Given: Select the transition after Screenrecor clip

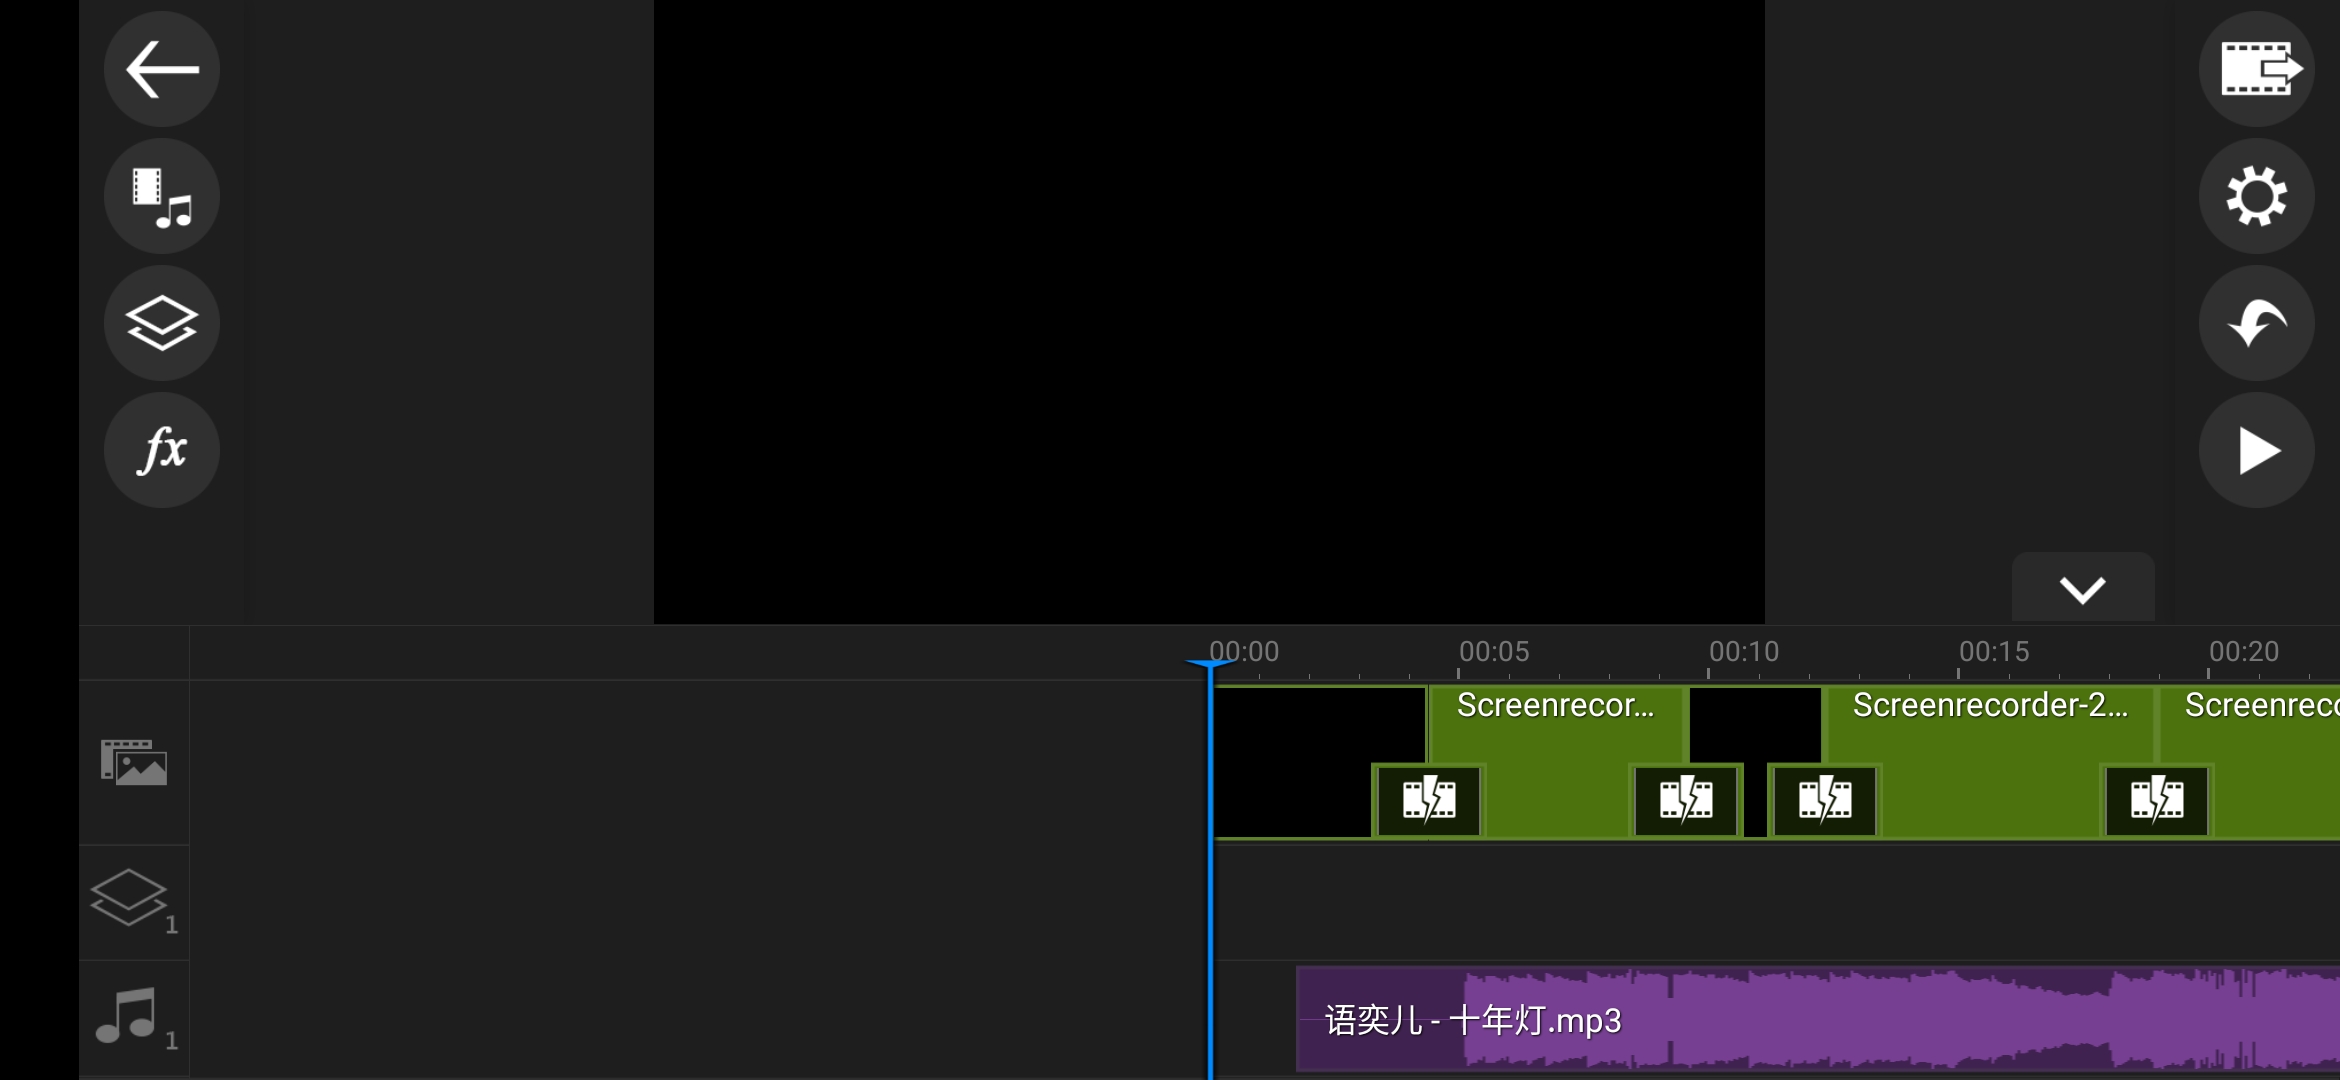Looking at the screenshot, I should click(1685, 800).
